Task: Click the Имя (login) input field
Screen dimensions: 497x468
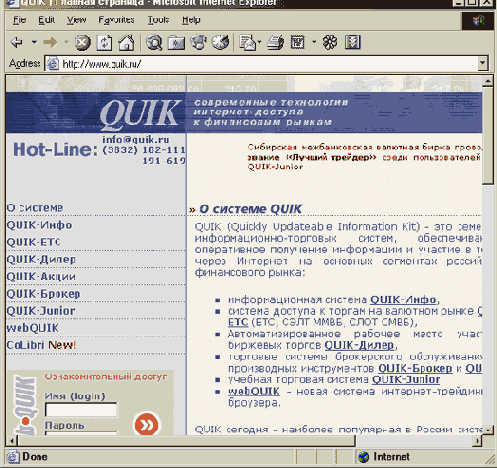Action: click(81, 410)
